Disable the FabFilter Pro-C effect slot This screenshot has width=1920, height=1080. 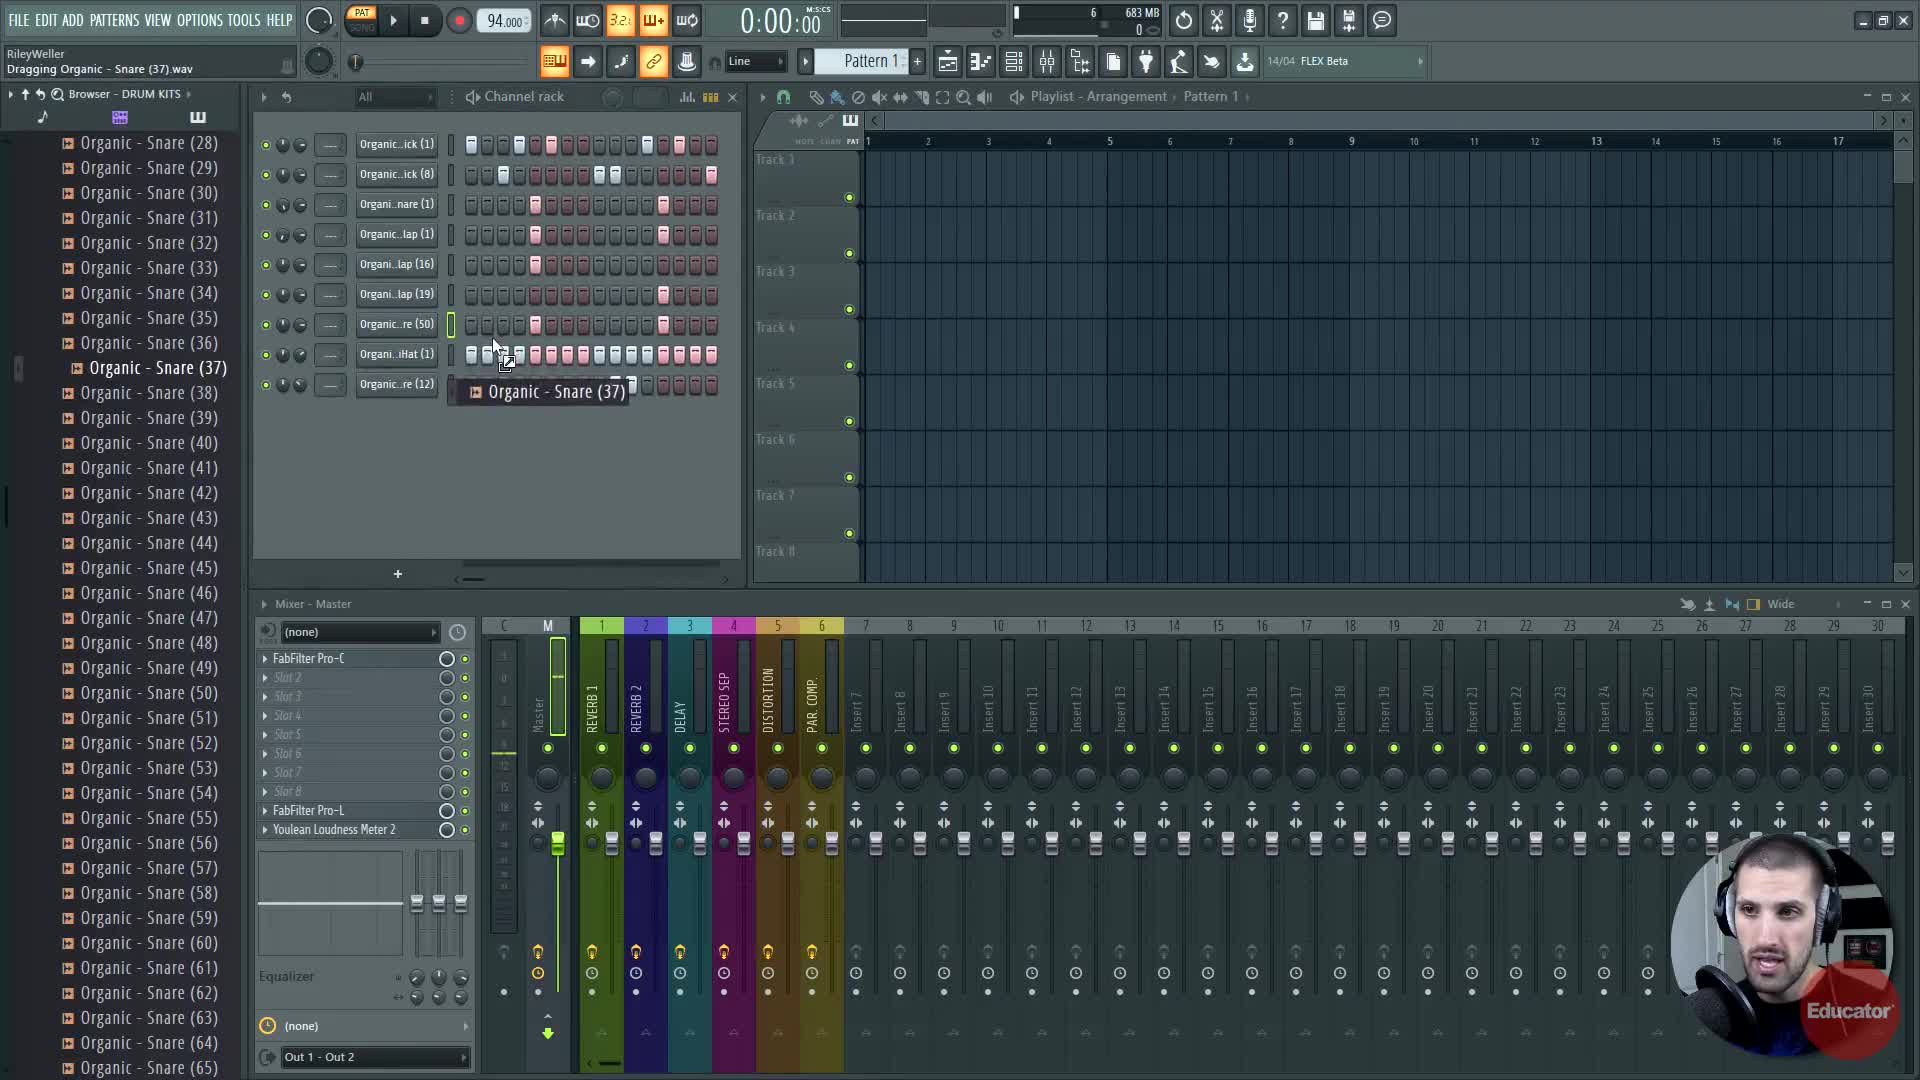[x=464, y=659]
